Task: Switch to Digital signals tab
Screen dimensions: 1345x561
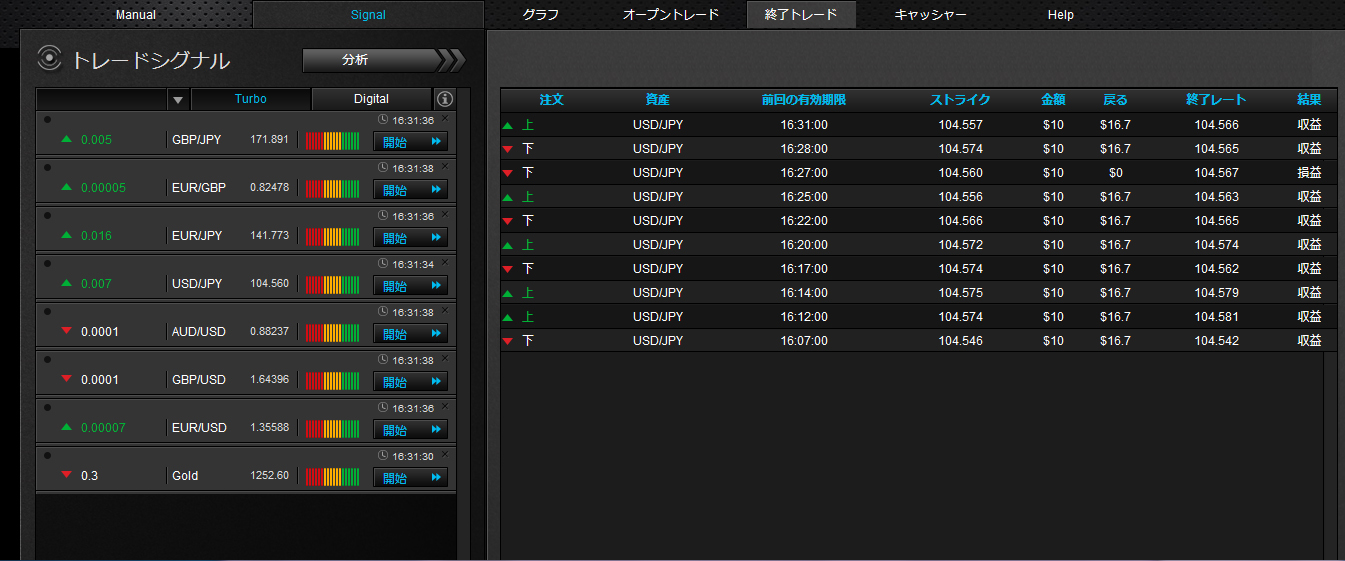Action: tap(371, 99)
